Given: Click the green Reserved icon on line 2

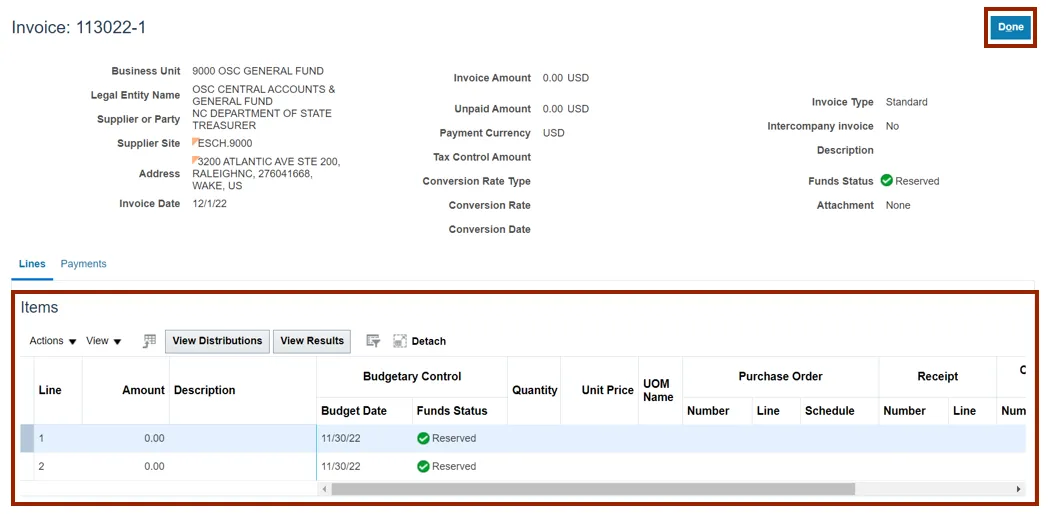Looking at the screenshot, I should tap(423, 466).
